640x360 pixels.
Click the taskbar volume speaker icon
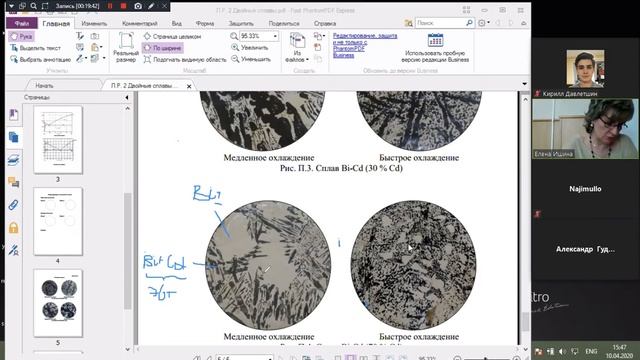[562, 351]
